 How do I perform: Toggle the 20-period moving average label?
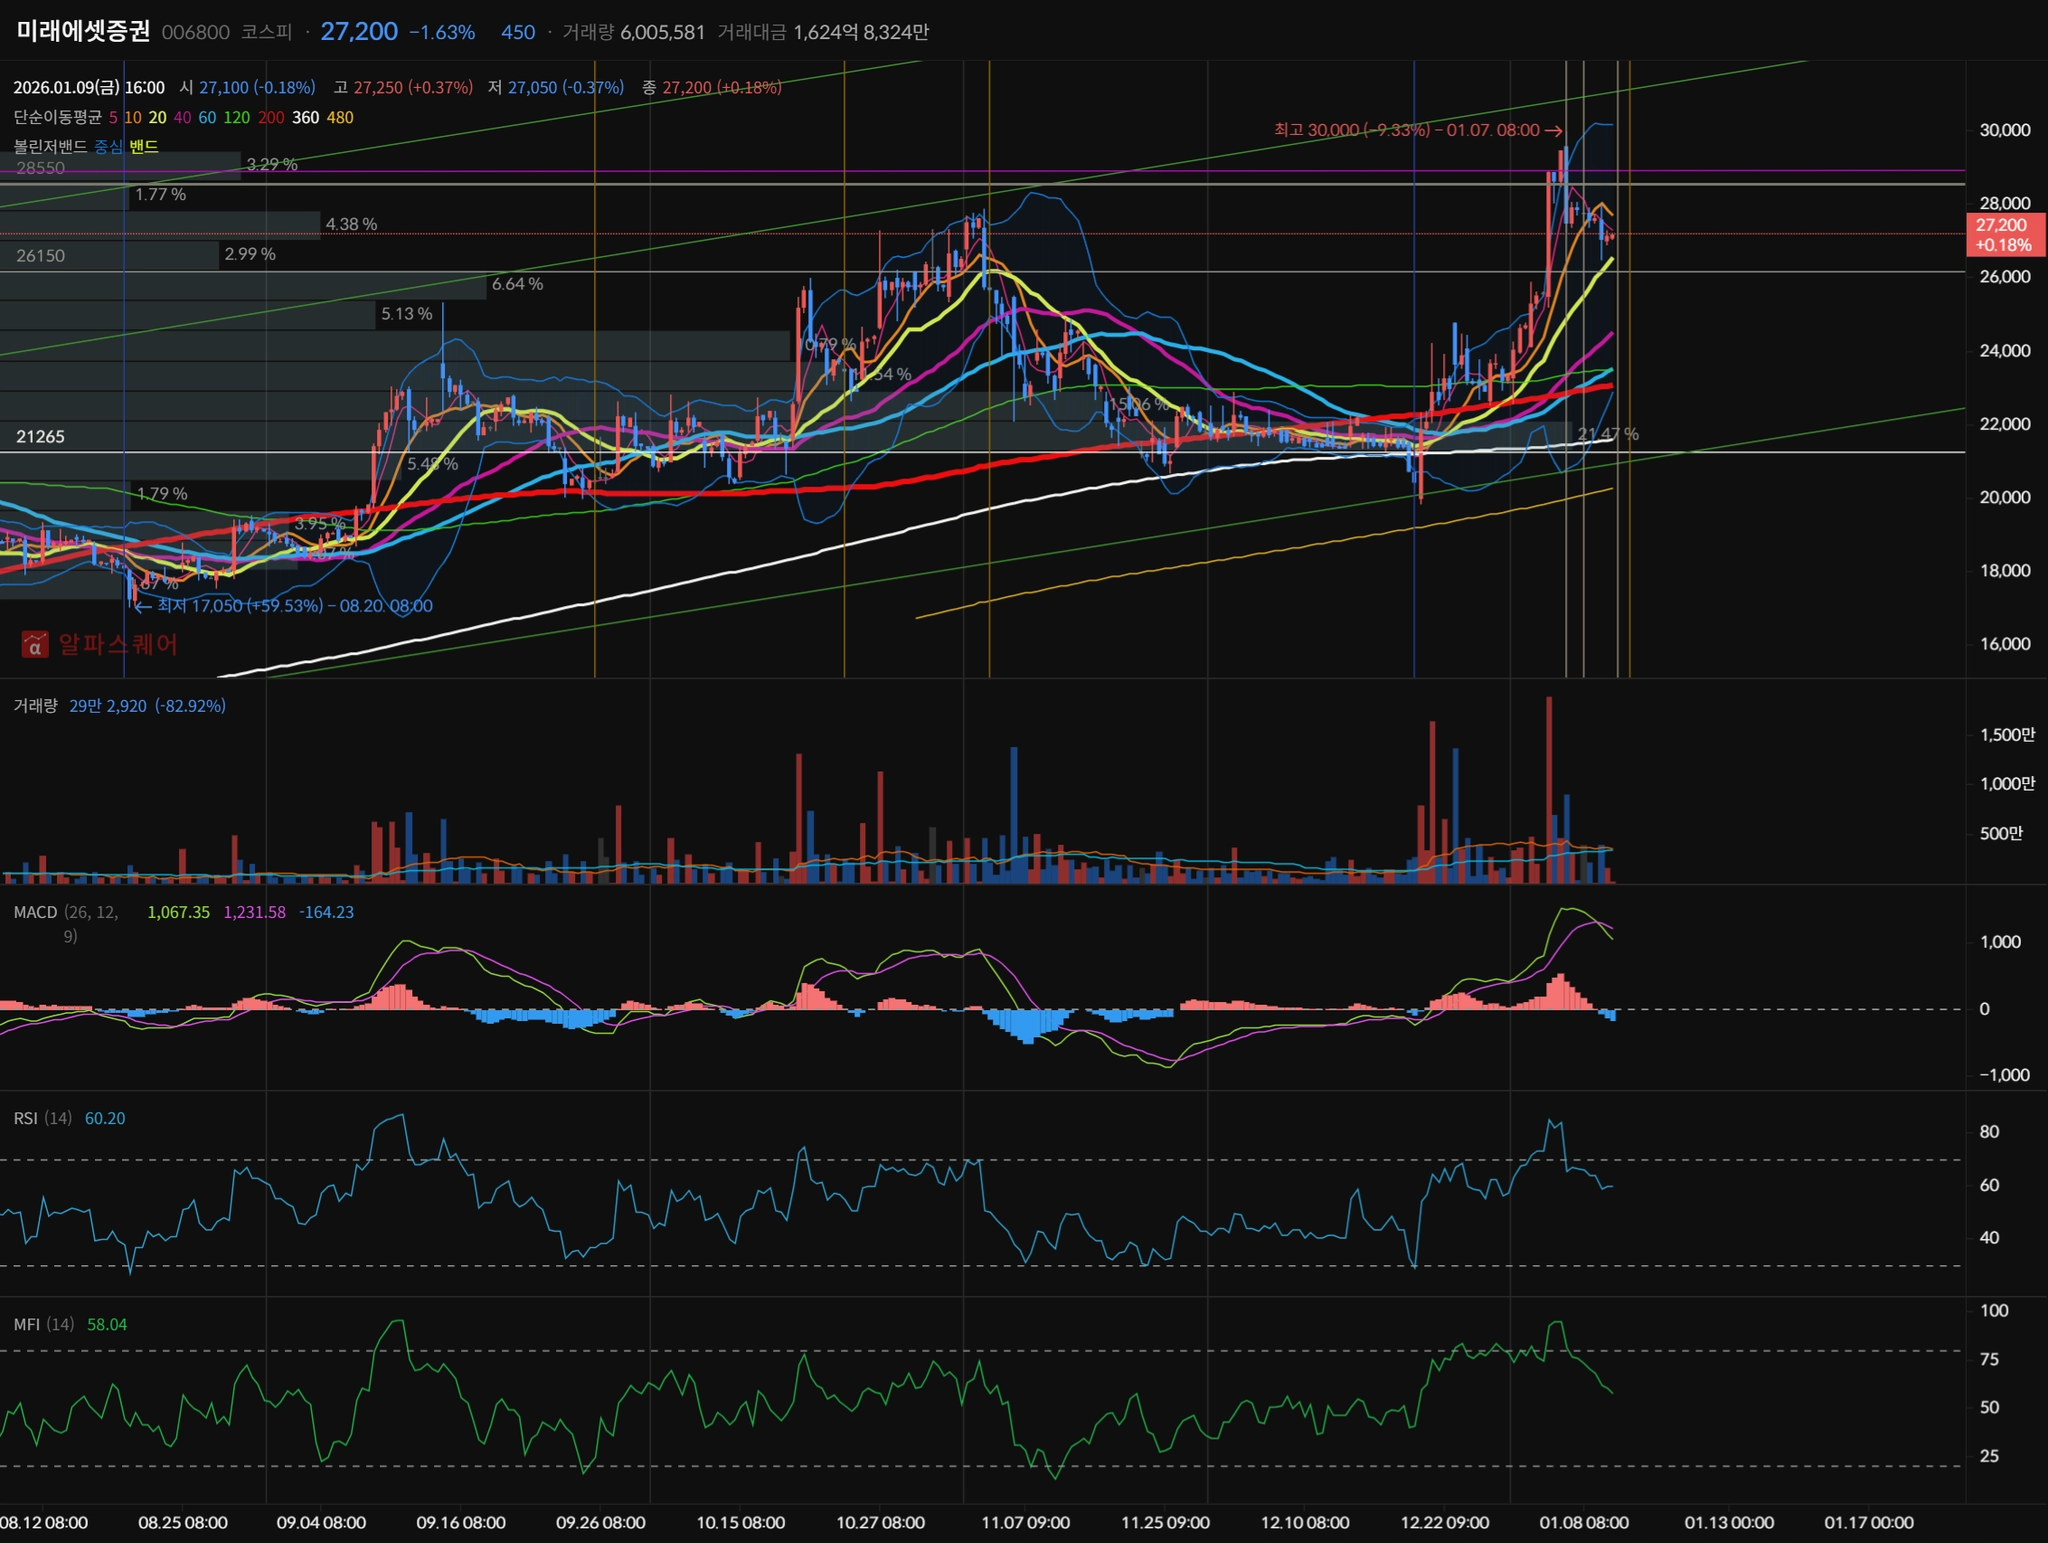click(157, 118)
